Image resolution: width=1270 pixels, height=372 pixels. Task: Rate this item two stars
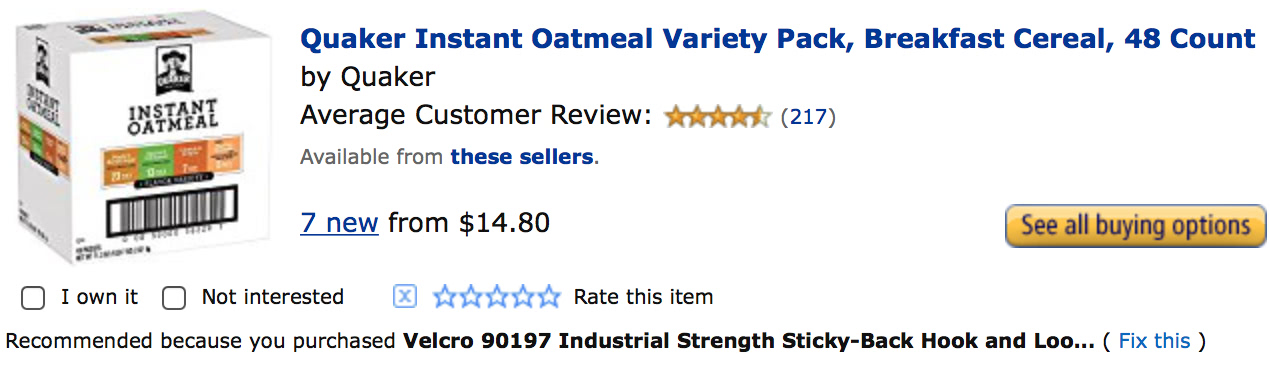470,297
